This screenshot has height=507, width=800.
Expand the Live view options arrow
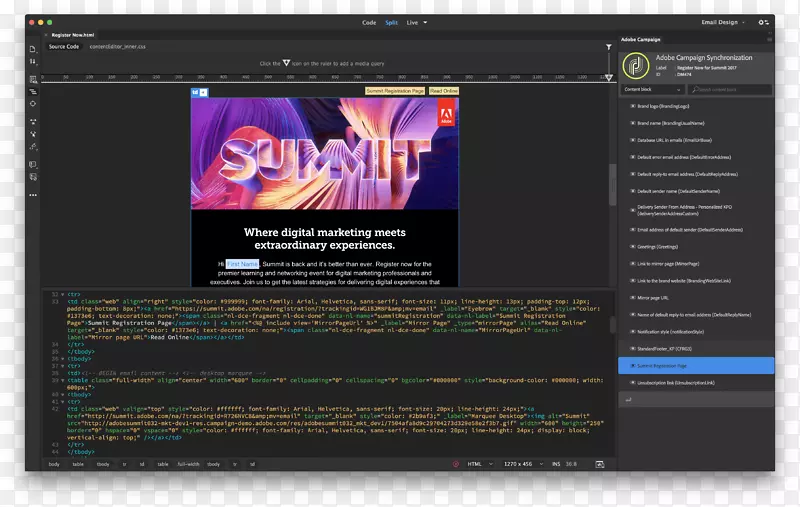click(x=425, y=21)
